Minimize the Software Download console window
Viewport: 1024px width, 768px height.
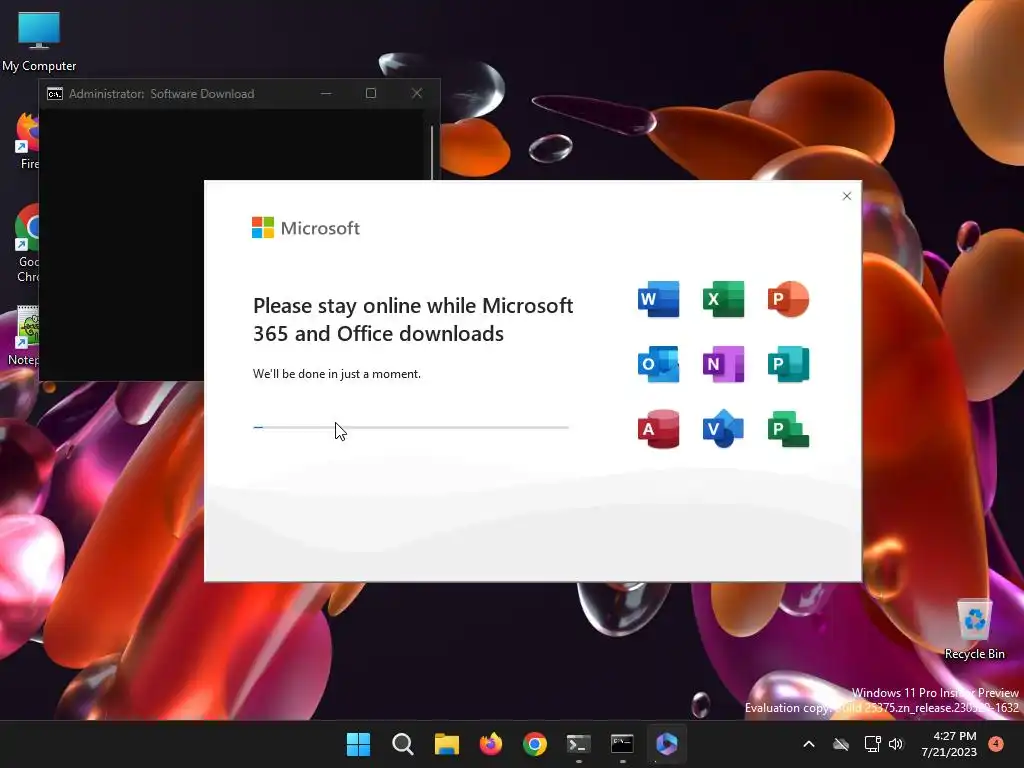point(326,93)
